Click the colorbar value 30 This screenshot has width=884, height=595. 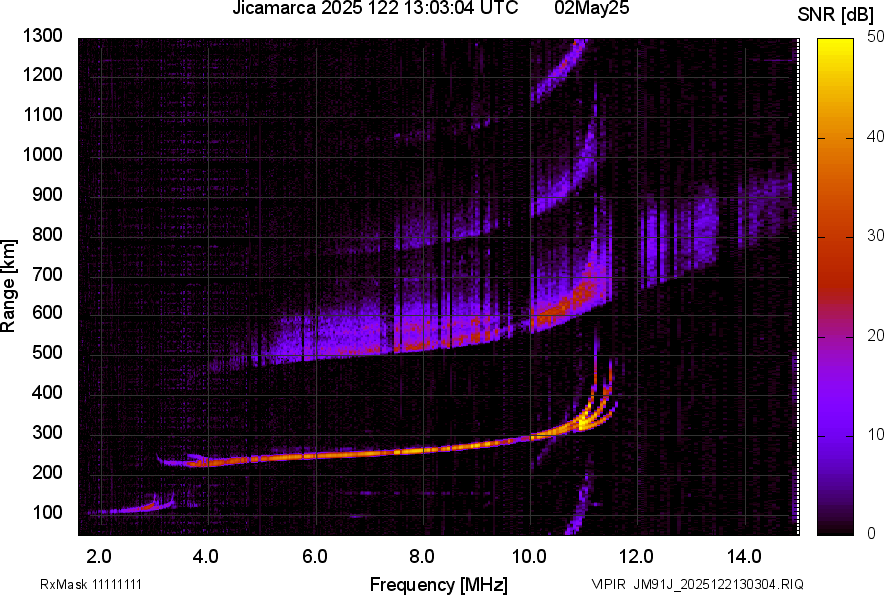tap(875, 235)
